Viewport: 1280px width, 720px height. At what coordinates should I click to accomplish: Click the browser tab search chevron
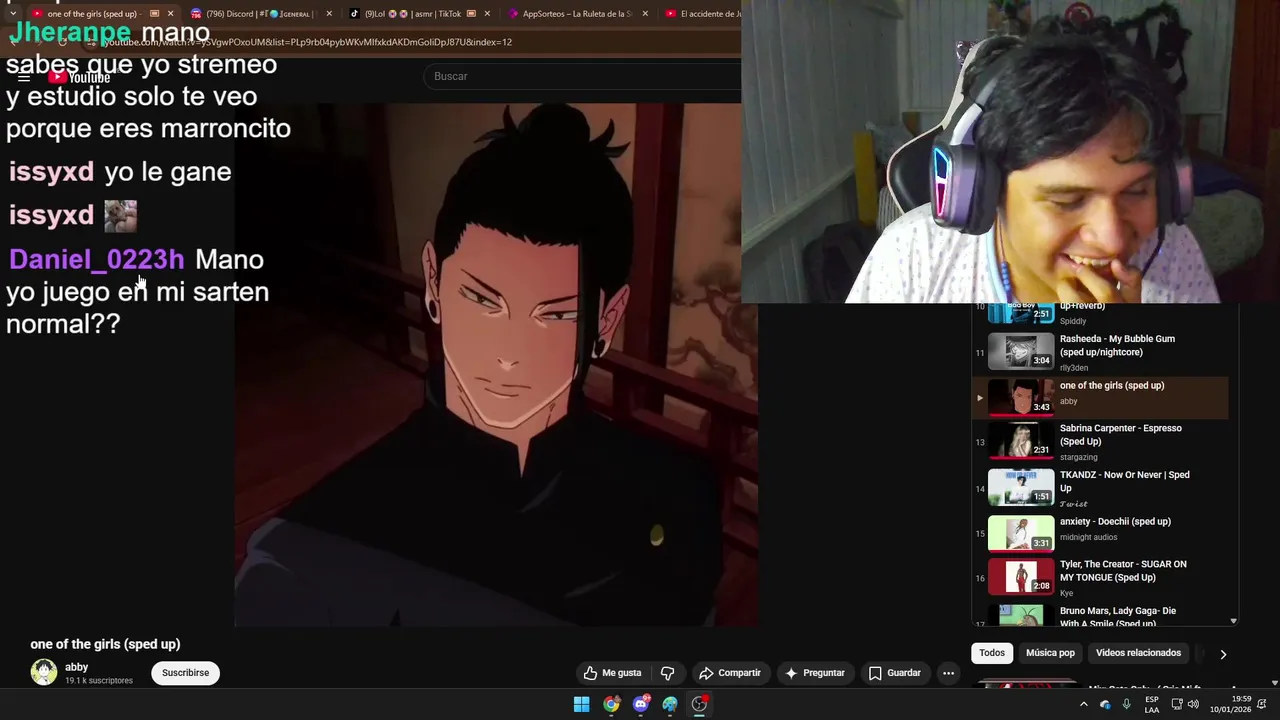coord(12,14)
